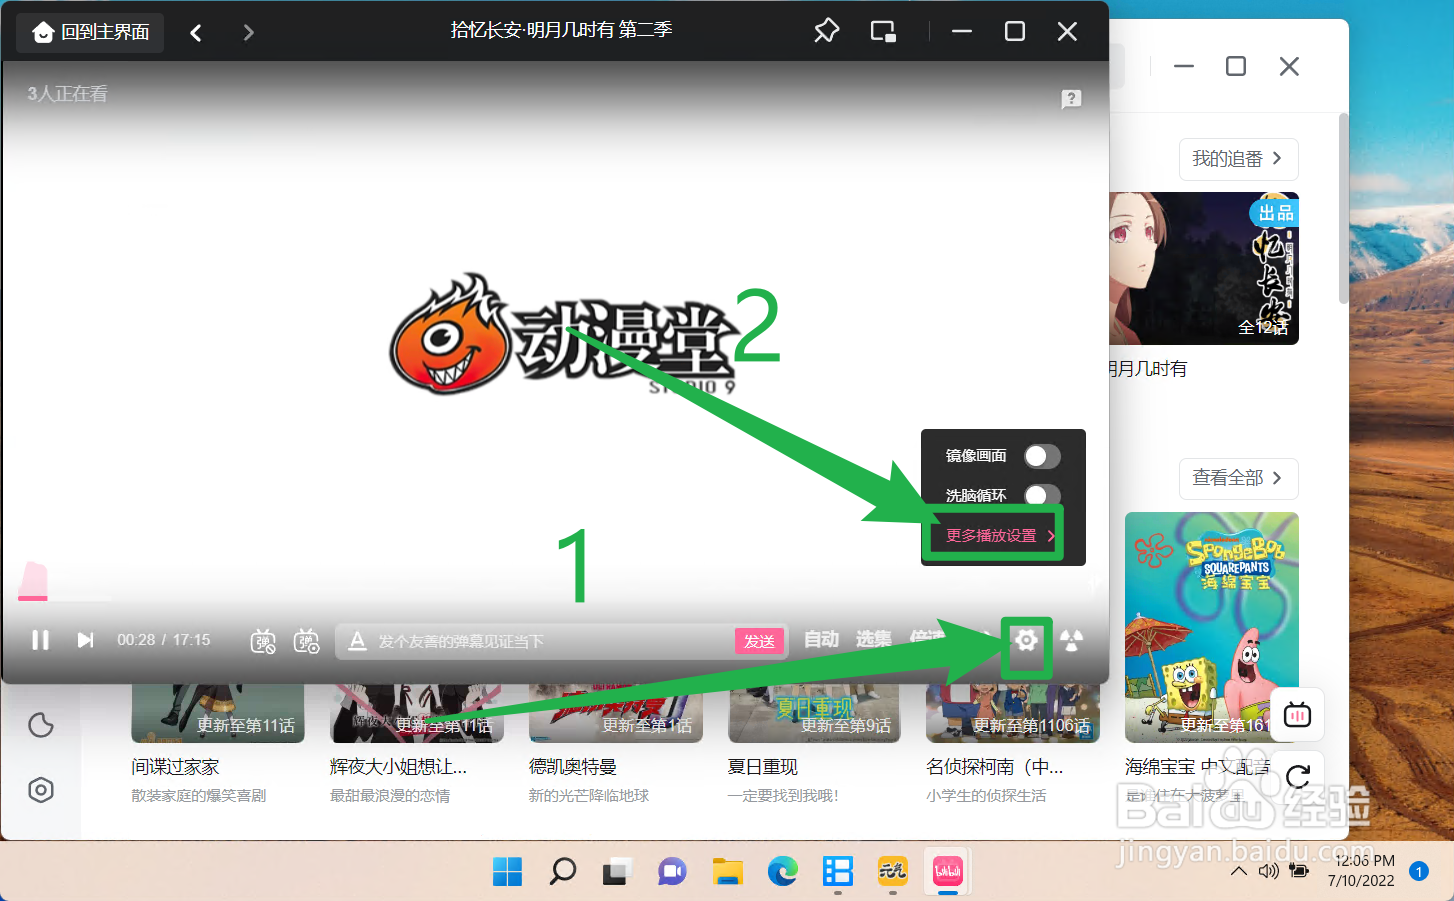Open Task View on taskbar
This screenshot has width=1454, height=901.
[617, 872]
